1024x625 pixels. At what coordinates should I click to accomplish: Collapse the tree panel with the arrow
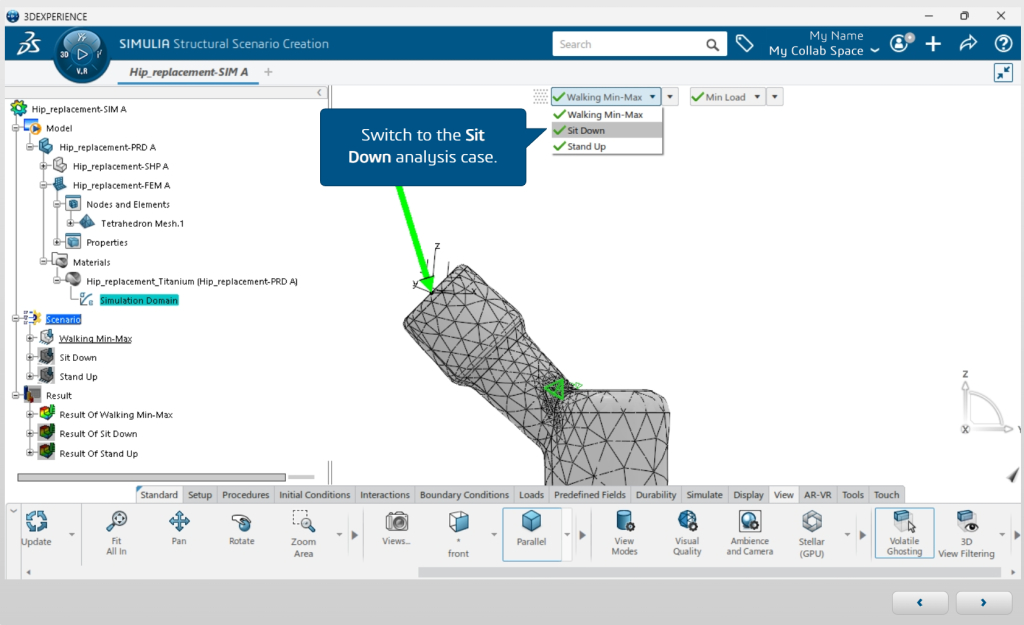click(x=319, y=93)
